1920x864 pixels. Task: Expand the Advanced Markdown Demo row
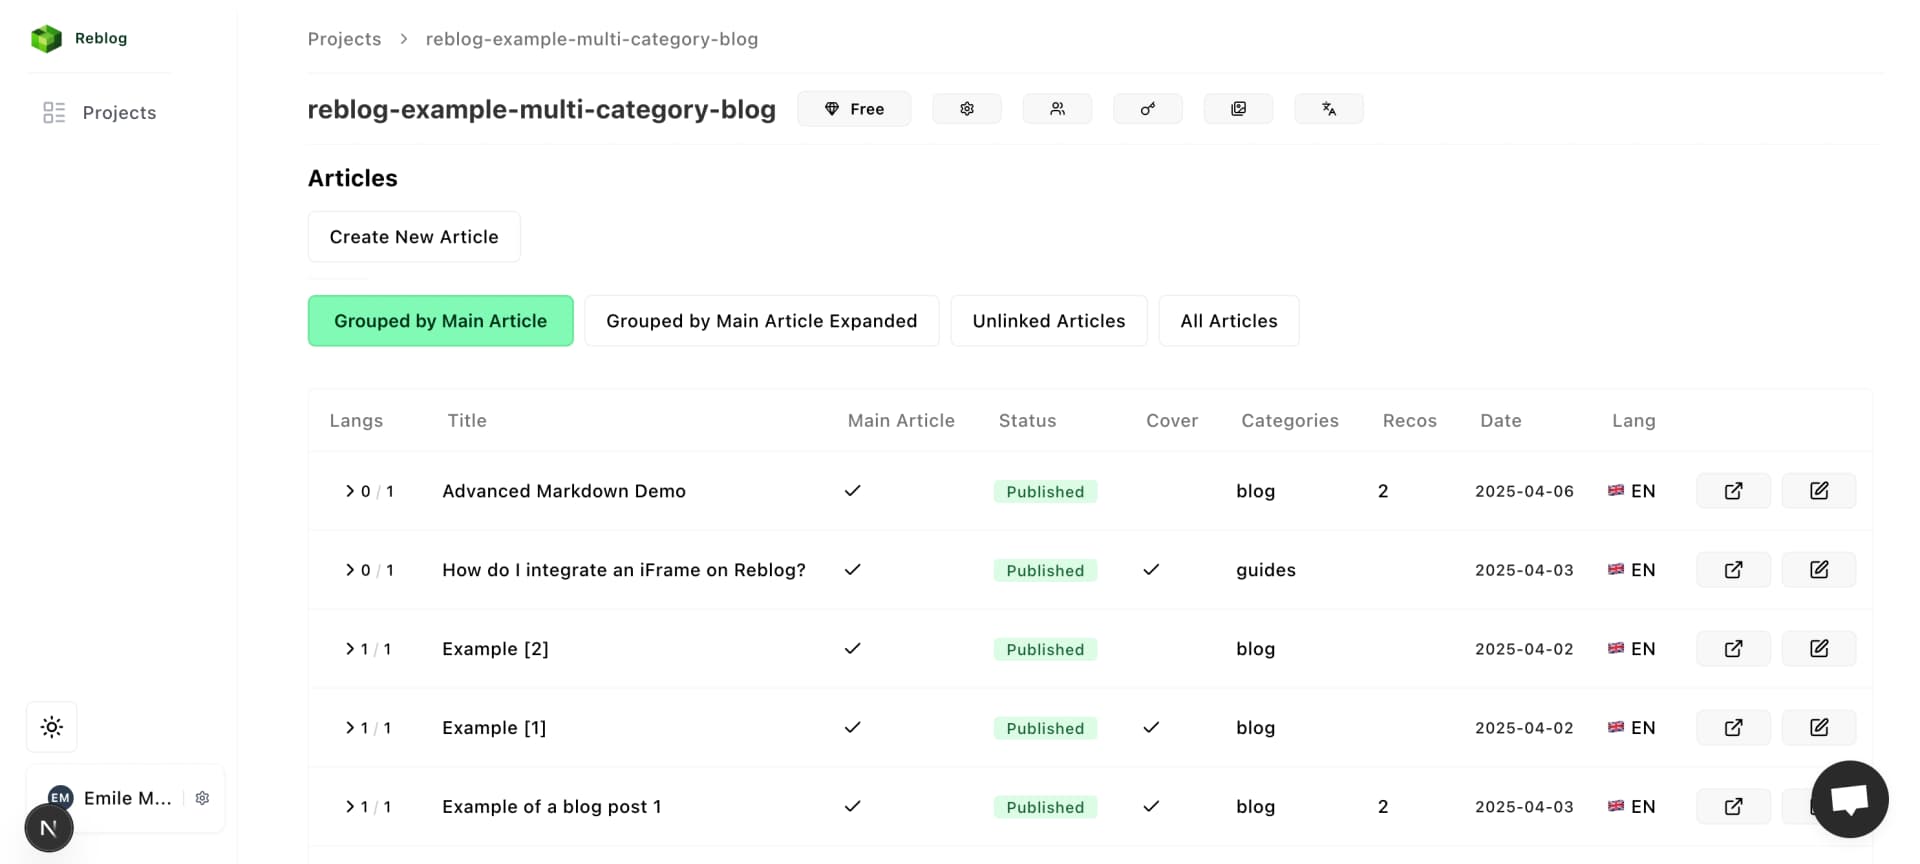pos(350,491)
